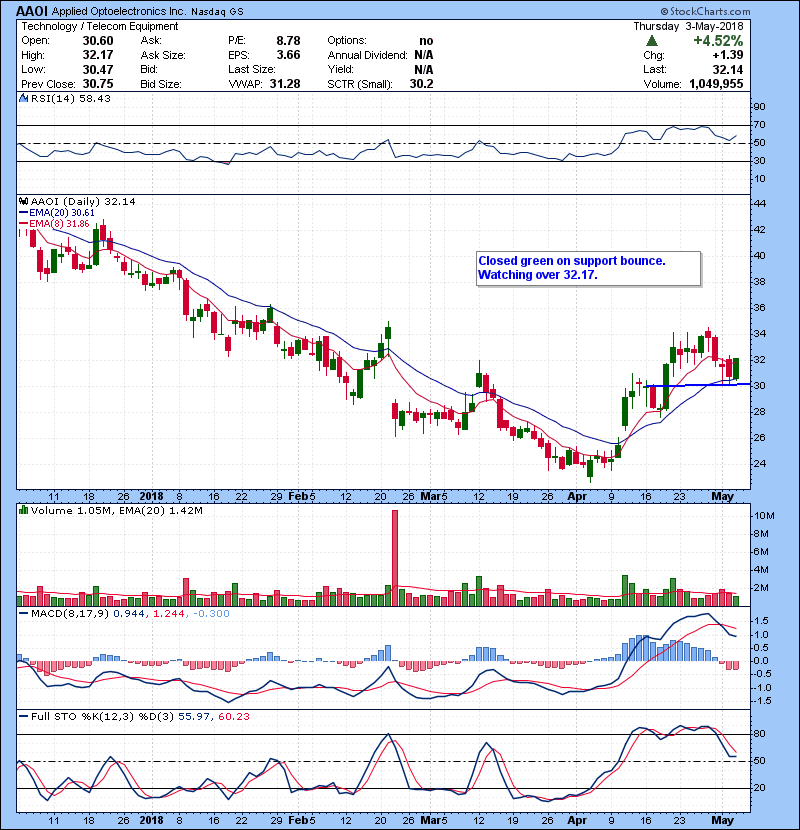Image resolution: width=800 pixels, height=830 pixels.
Task: Click the "Last Size:" field label
Action: tap(251, 69)
